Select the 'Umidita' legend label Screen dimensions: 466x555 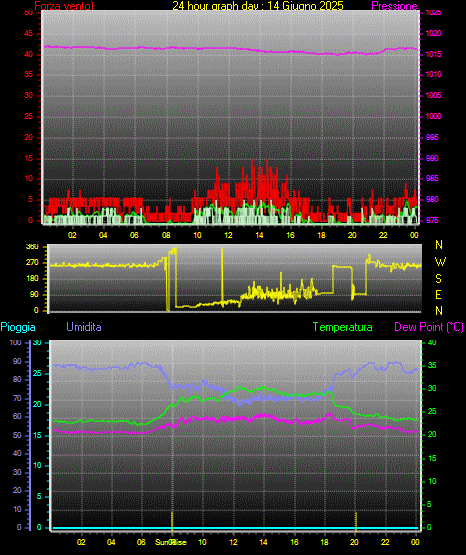pyautogui.click(x=84, y=327)
